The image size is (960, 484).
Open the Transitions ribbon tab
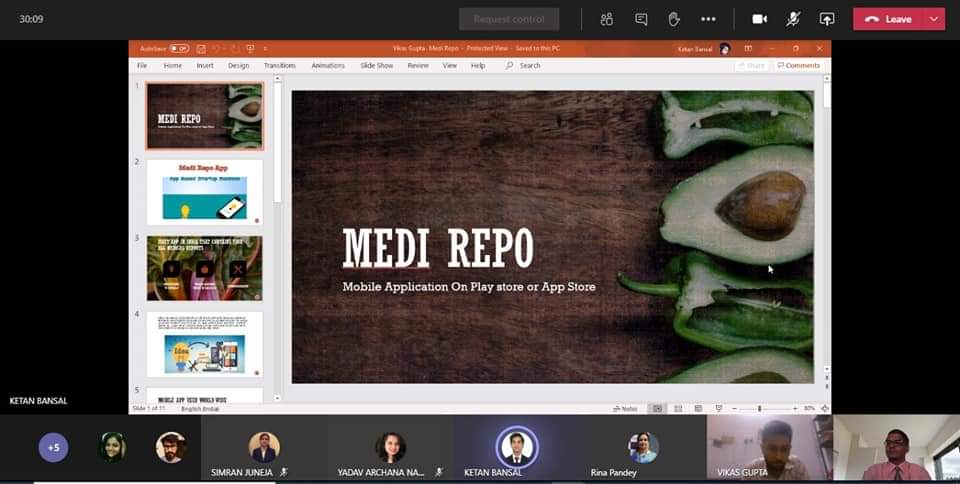point(280,65)
